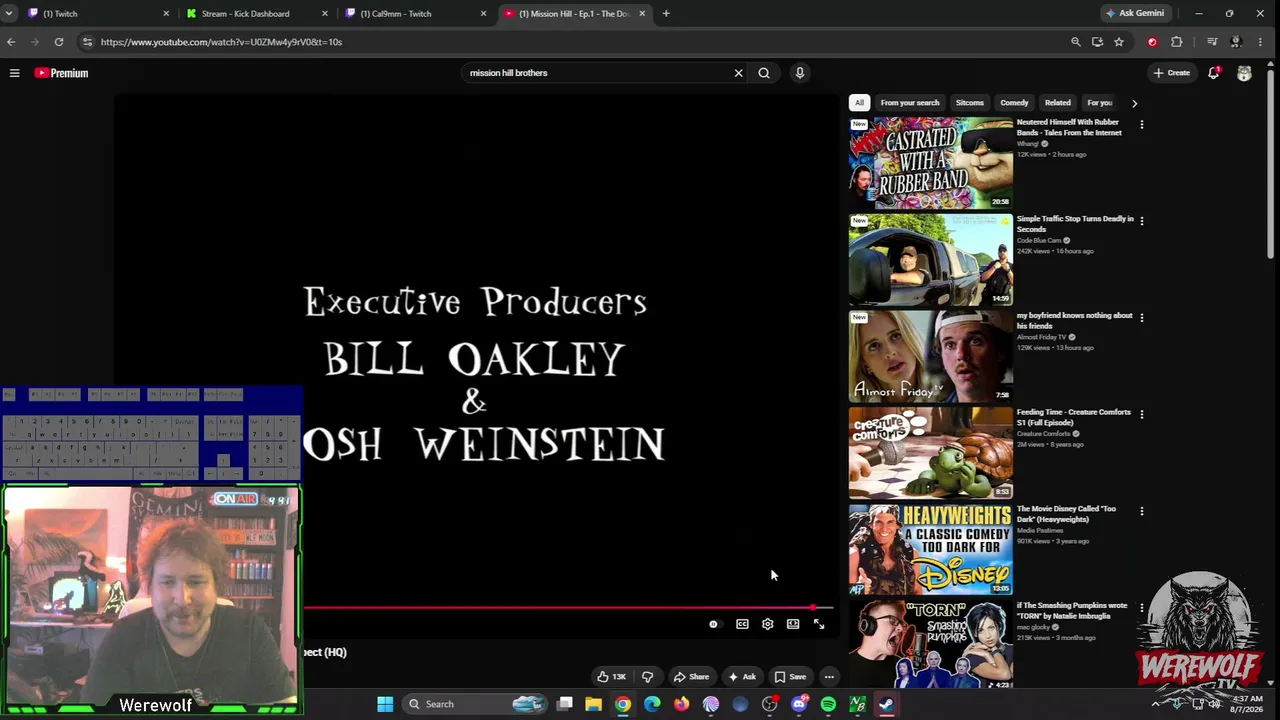Image resolution: width=1280 pixels, height=720 pixels.
Task: Open options for Heavyweights video
Action: (x=1142, y=511)
